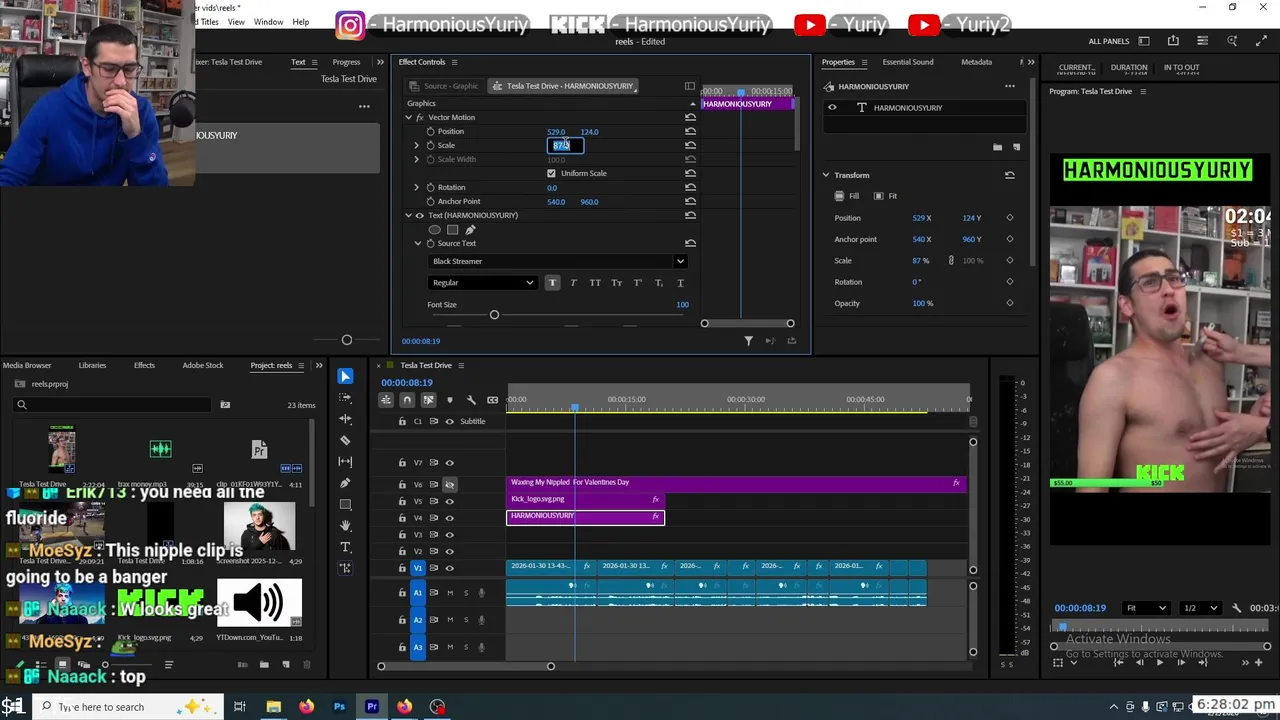This screenshot has height=720, width=1280.
Task: Hide the V4 track output
Action: [x=449, y=518]
